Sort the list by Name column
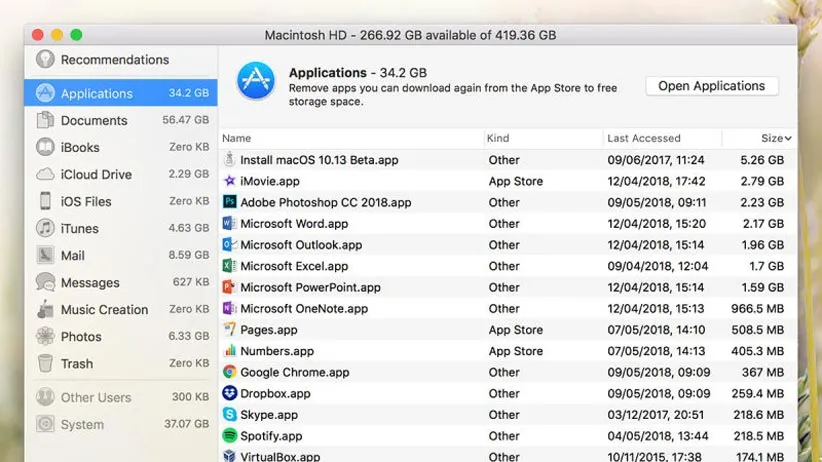This screenshot has height=462, width=822. (x=236, y=138)
